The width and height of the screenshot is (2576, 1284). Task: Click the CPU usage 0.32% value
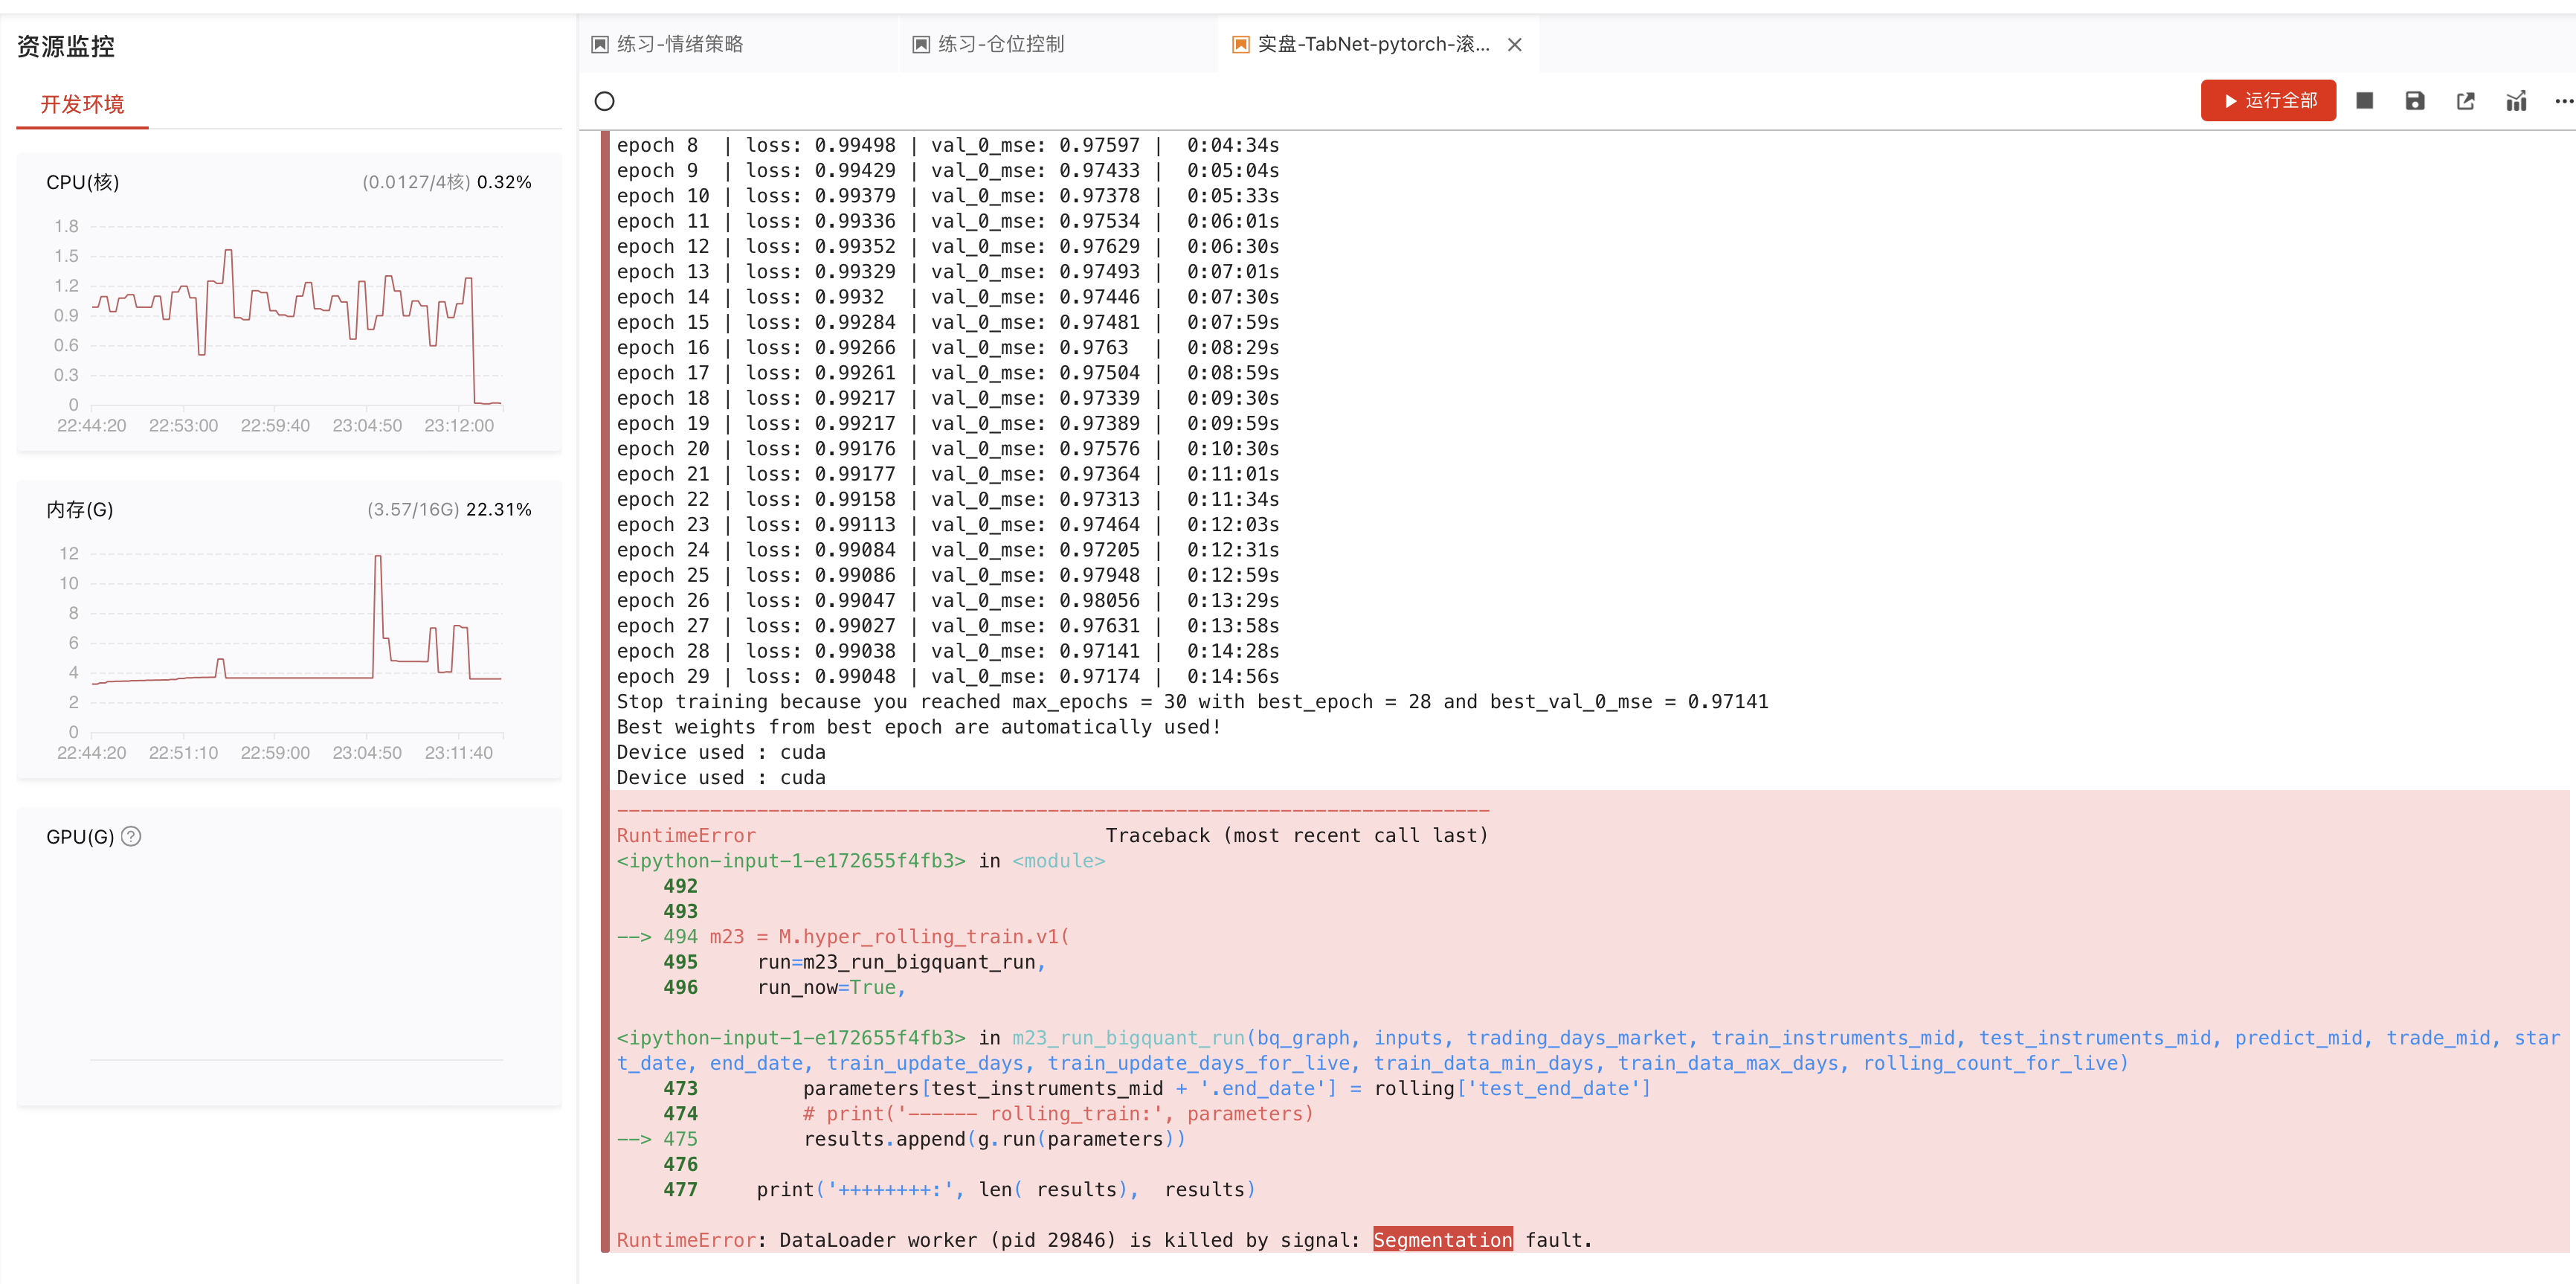[x=504, y=182]
